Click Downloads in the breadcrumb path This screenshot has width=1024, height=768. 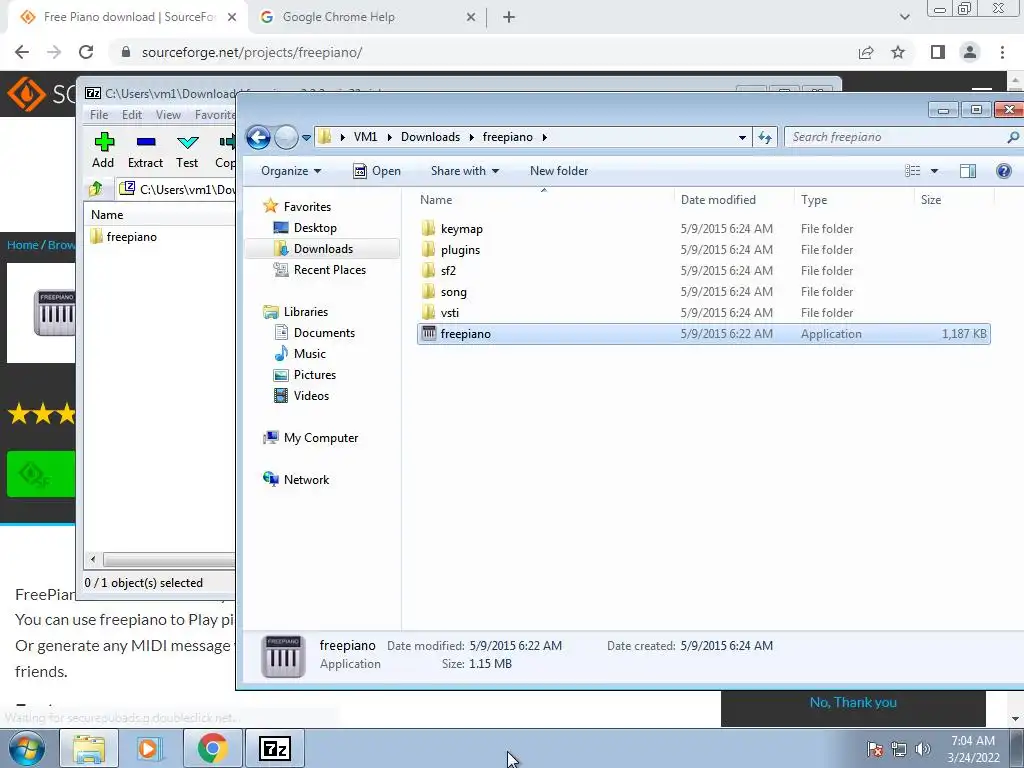coord(430,137)
